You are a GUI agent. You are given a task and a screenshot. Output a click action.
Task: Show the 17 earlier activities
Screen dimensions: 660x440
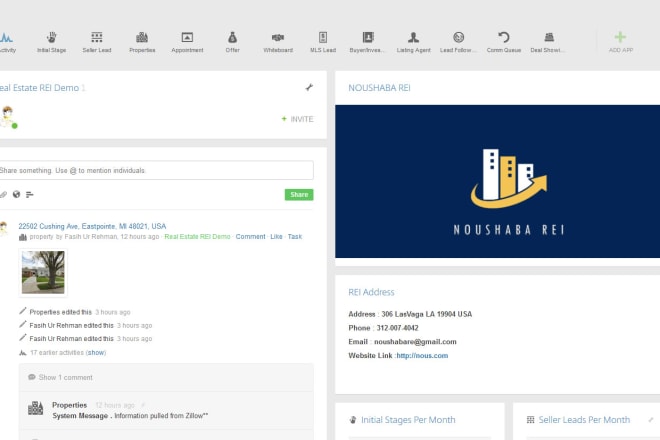[96, 353]
